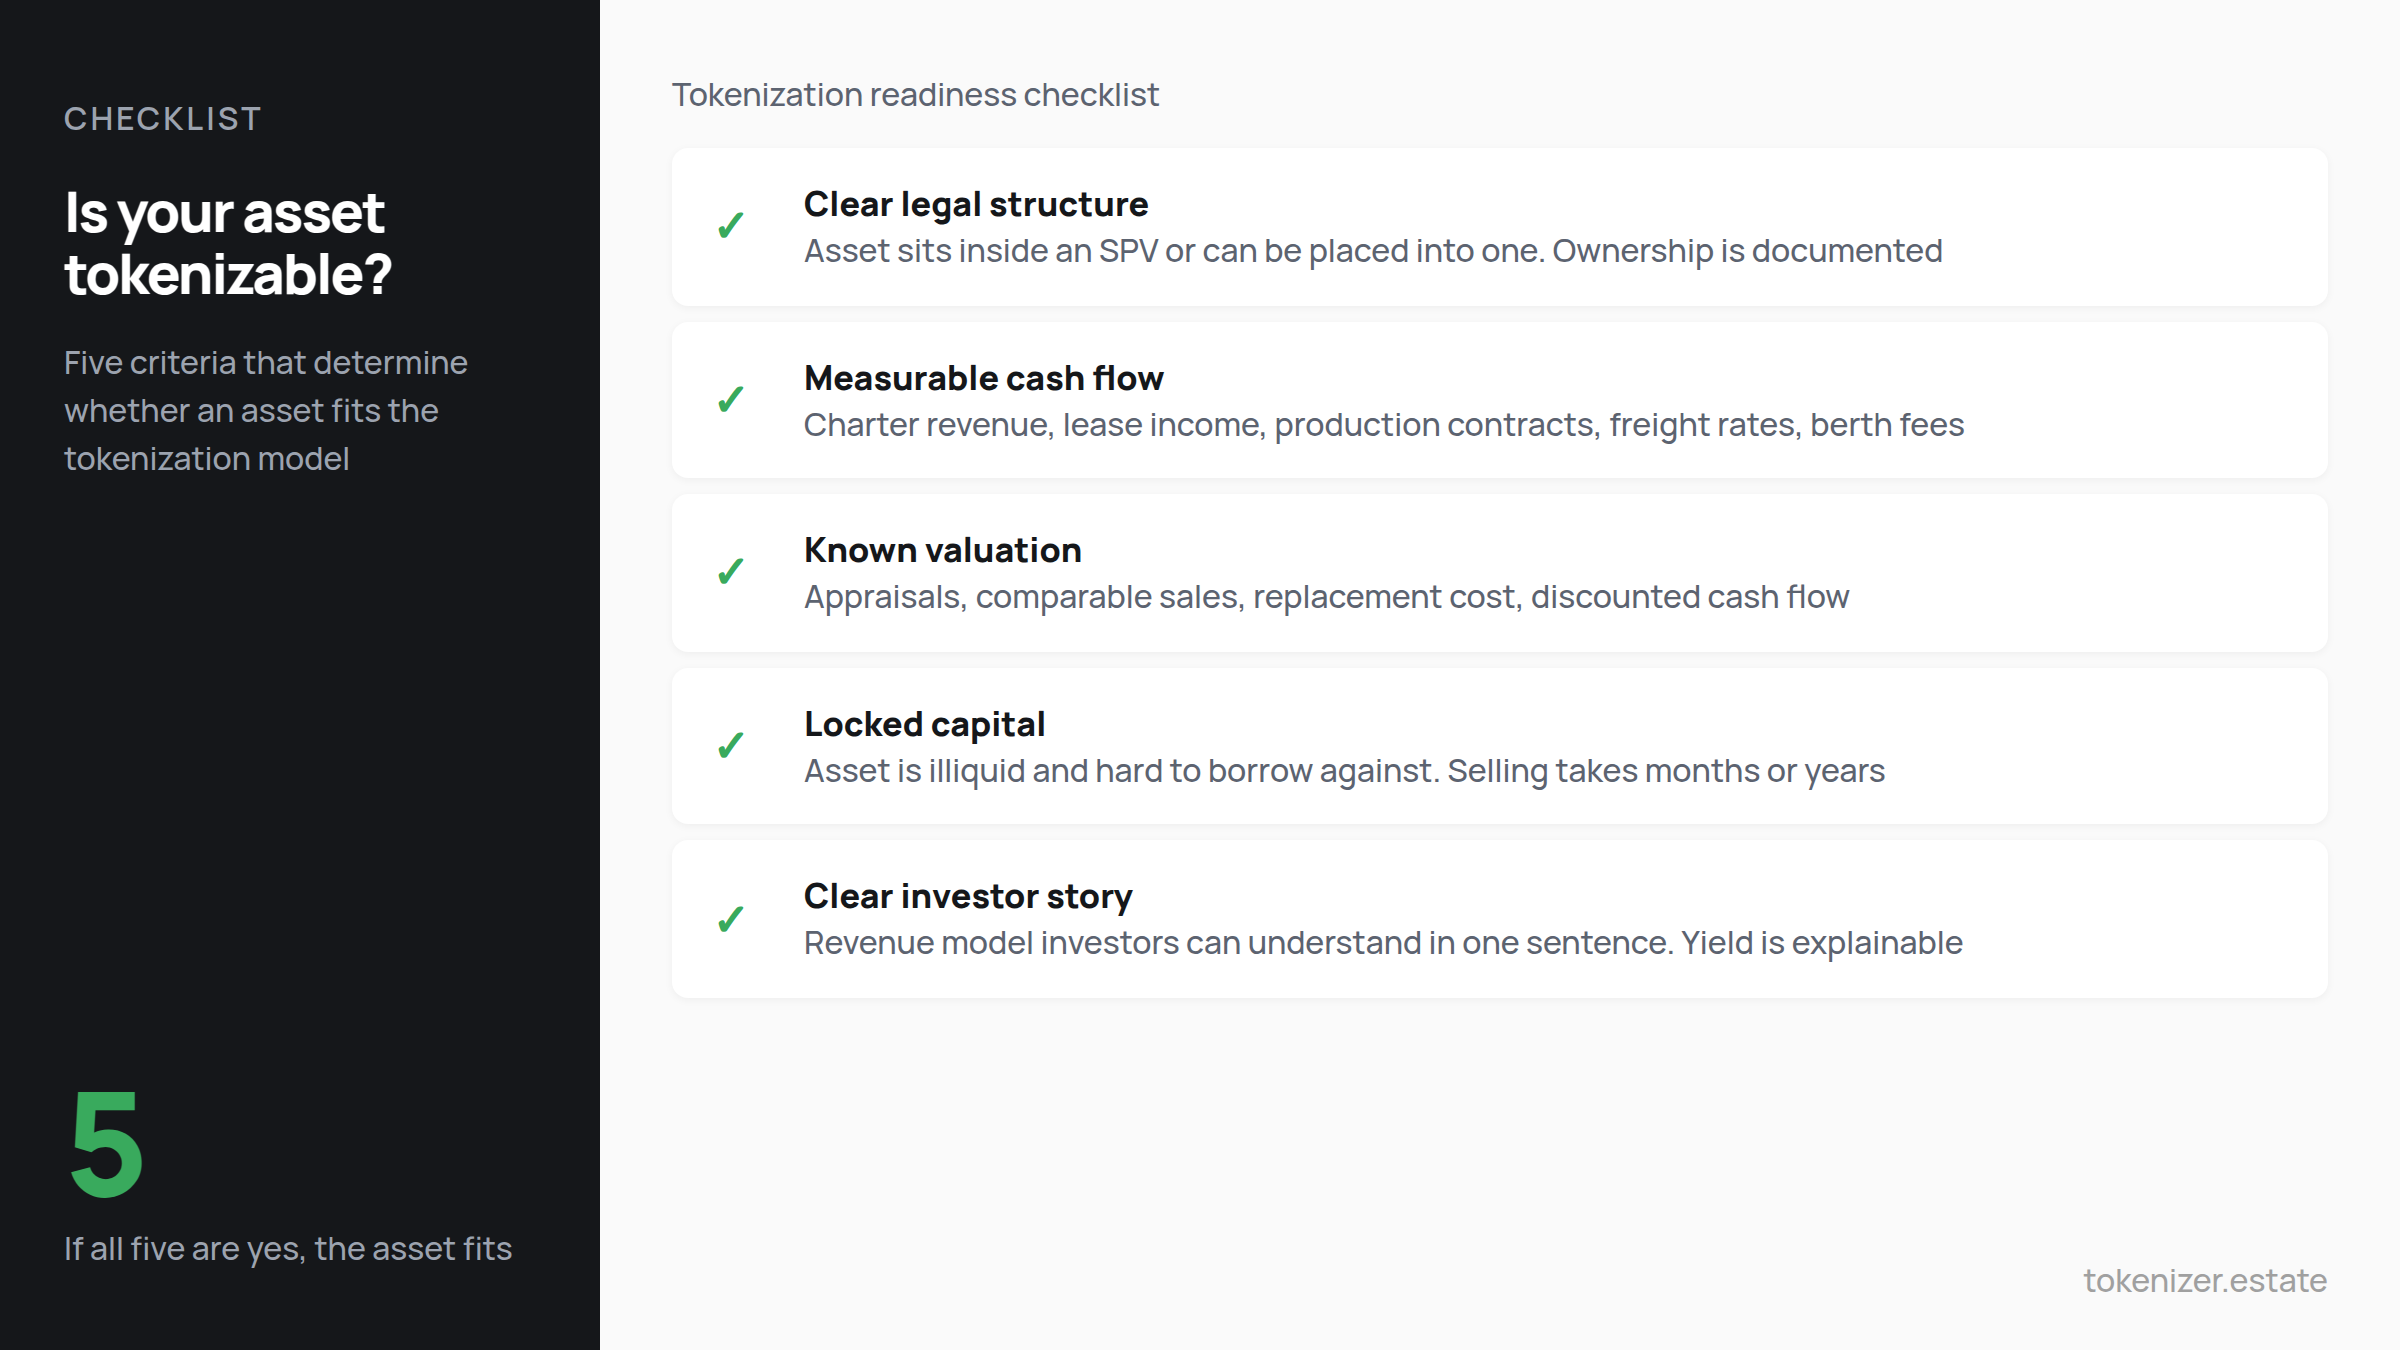This screenshot has width=2400, height=1350.
Task: Toggle the checkmark beside Known valuation
Action: (x=730, y=572)
